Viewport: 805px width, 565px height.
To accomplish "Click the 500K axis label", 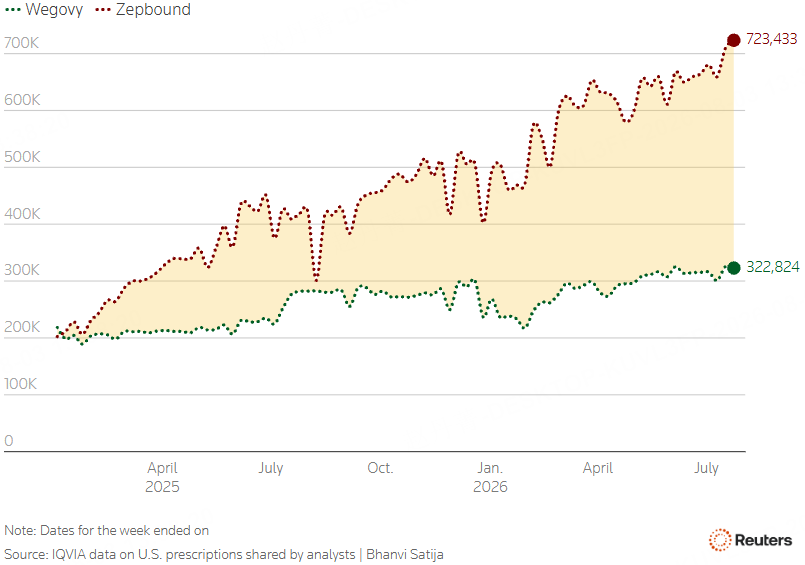I will (x=22, y=157).
